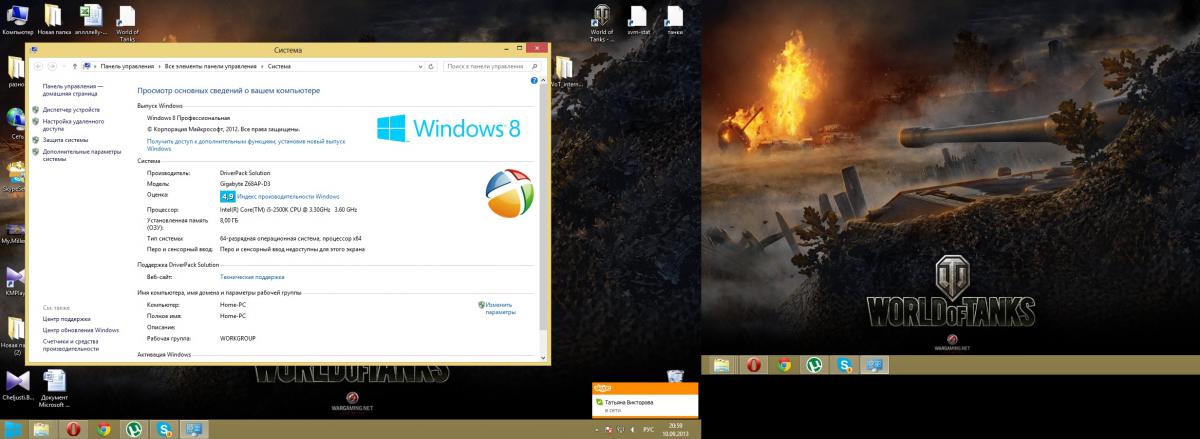1200x439 pixels.
Task: Open the Компьютер desktop icon
Action: pos(19,17)
